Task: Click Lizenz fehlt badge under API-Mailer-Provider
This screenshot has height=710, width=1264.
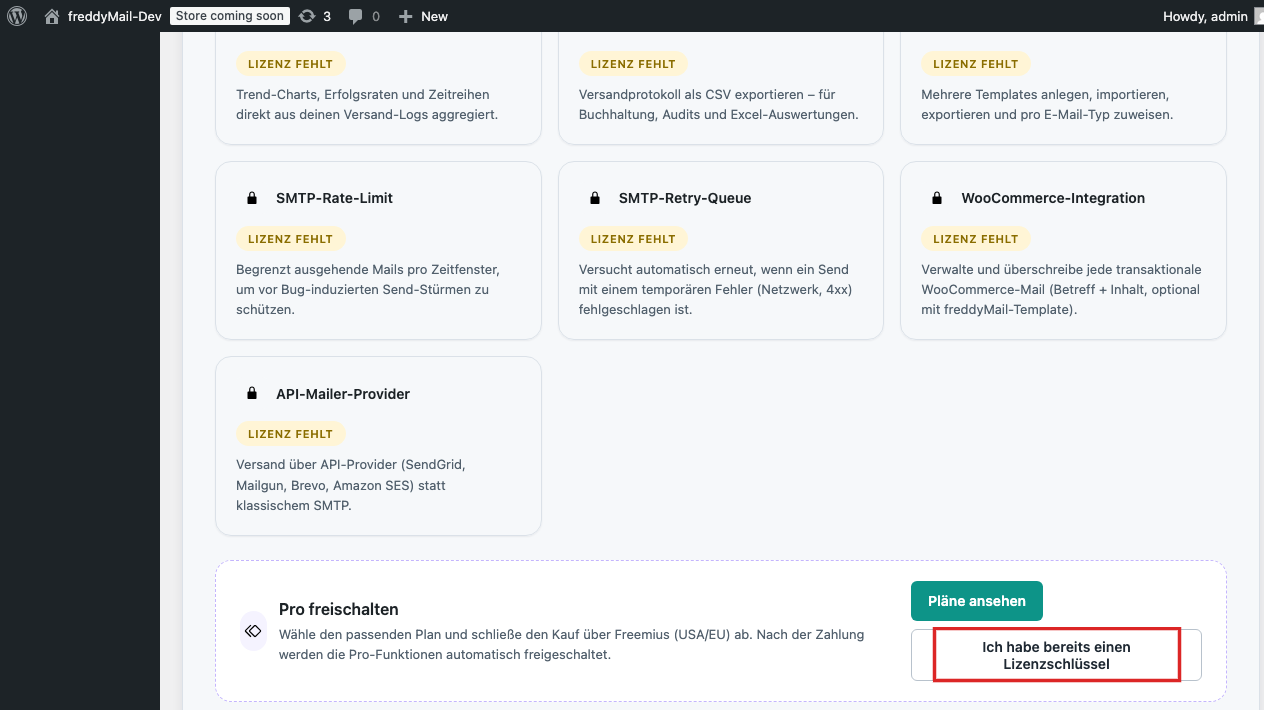Action: tap(291, 434)
